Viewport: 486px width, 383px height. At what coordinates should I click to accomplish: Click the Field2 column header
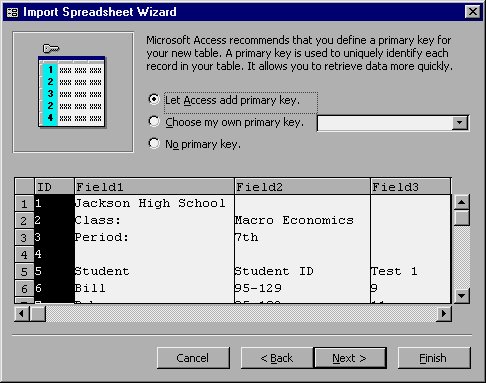[302, 187]
